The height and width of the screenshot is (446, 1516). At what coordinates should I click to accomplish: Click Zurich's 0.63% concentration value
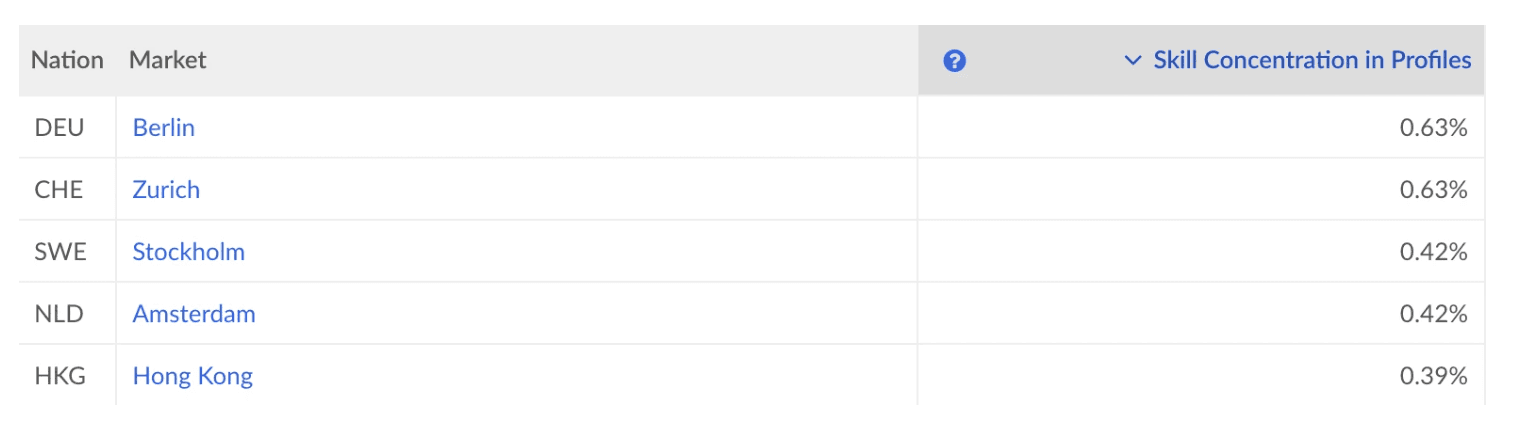tap(1433, 190)
